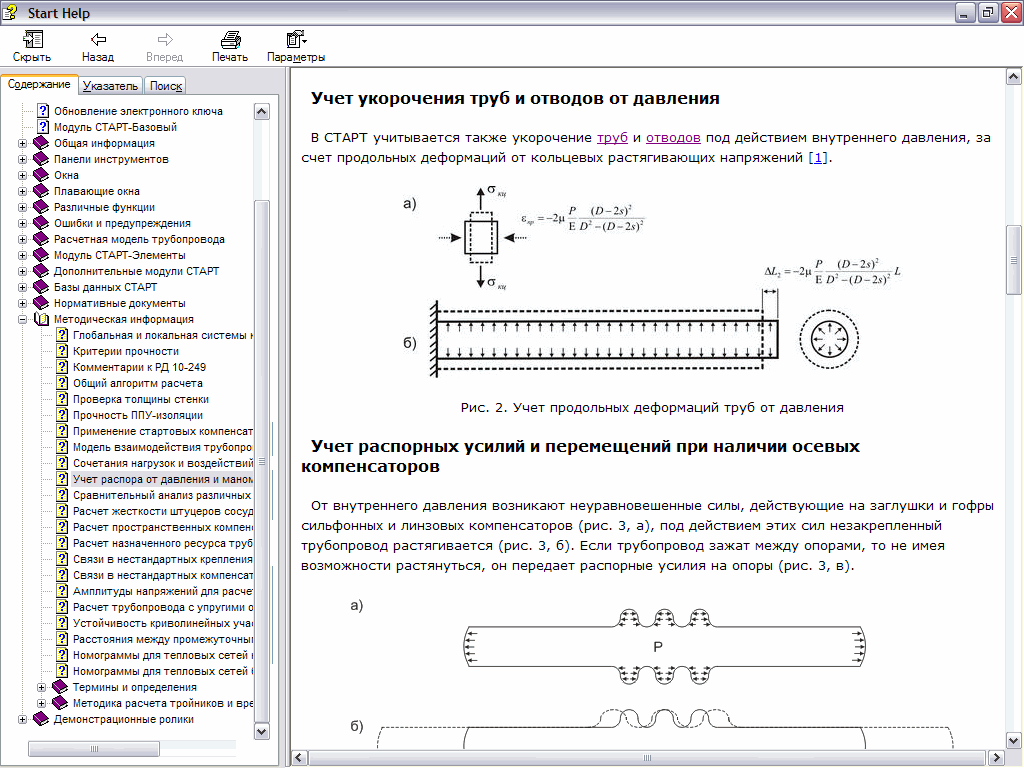
Task: Click the Различные функции book icon
Action: 41,207
